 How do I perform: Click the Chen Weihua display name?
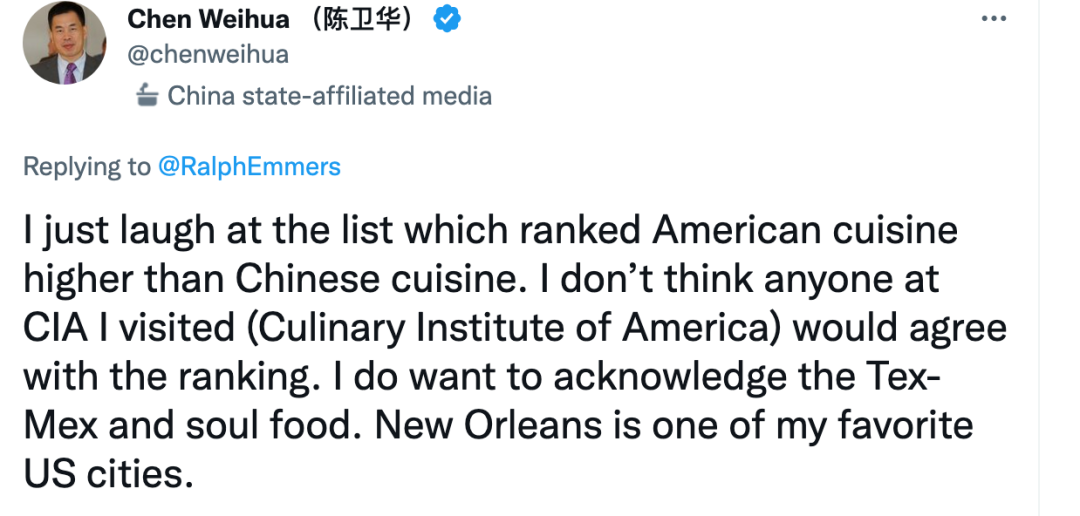point(208,19)
